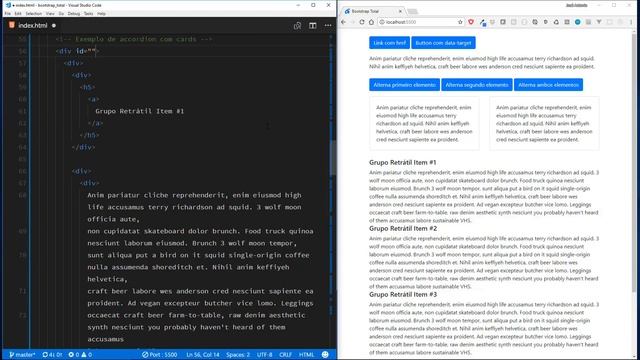Click the browser forward arrow

coord(353,22)
